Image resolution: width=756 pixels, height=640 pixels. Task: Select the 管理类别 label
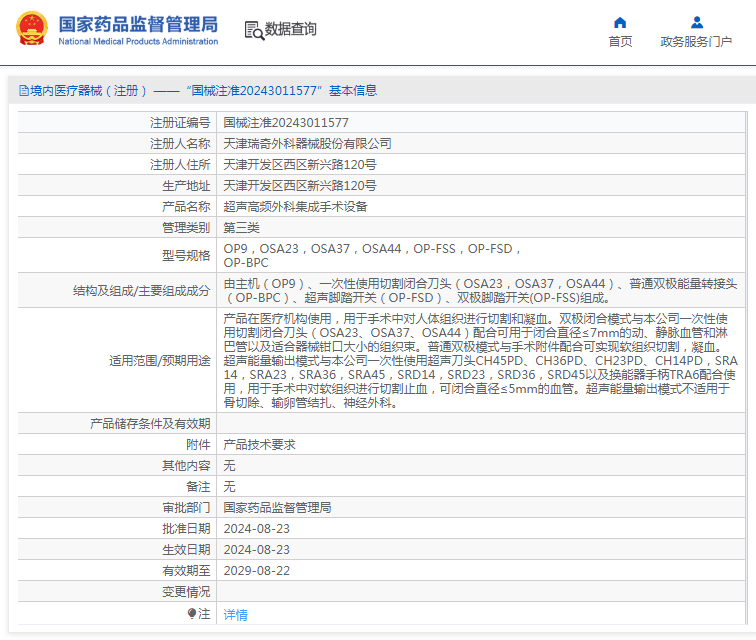[x=186, y=228]
